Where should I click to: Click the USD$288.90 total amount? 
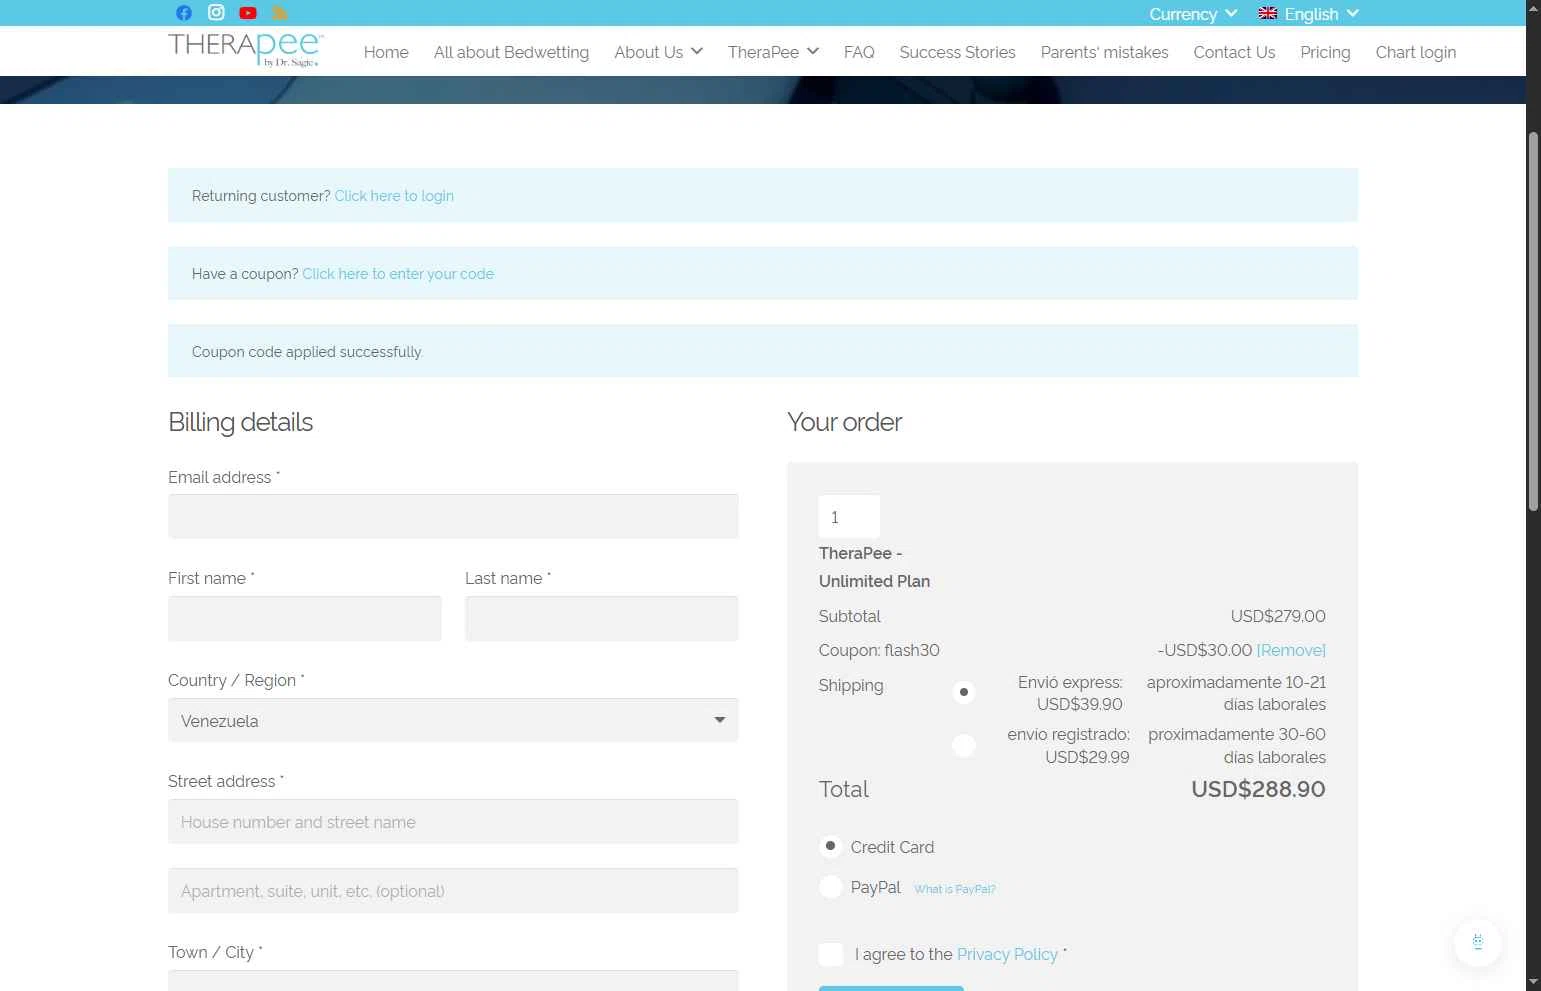[x=1258, y=789]
